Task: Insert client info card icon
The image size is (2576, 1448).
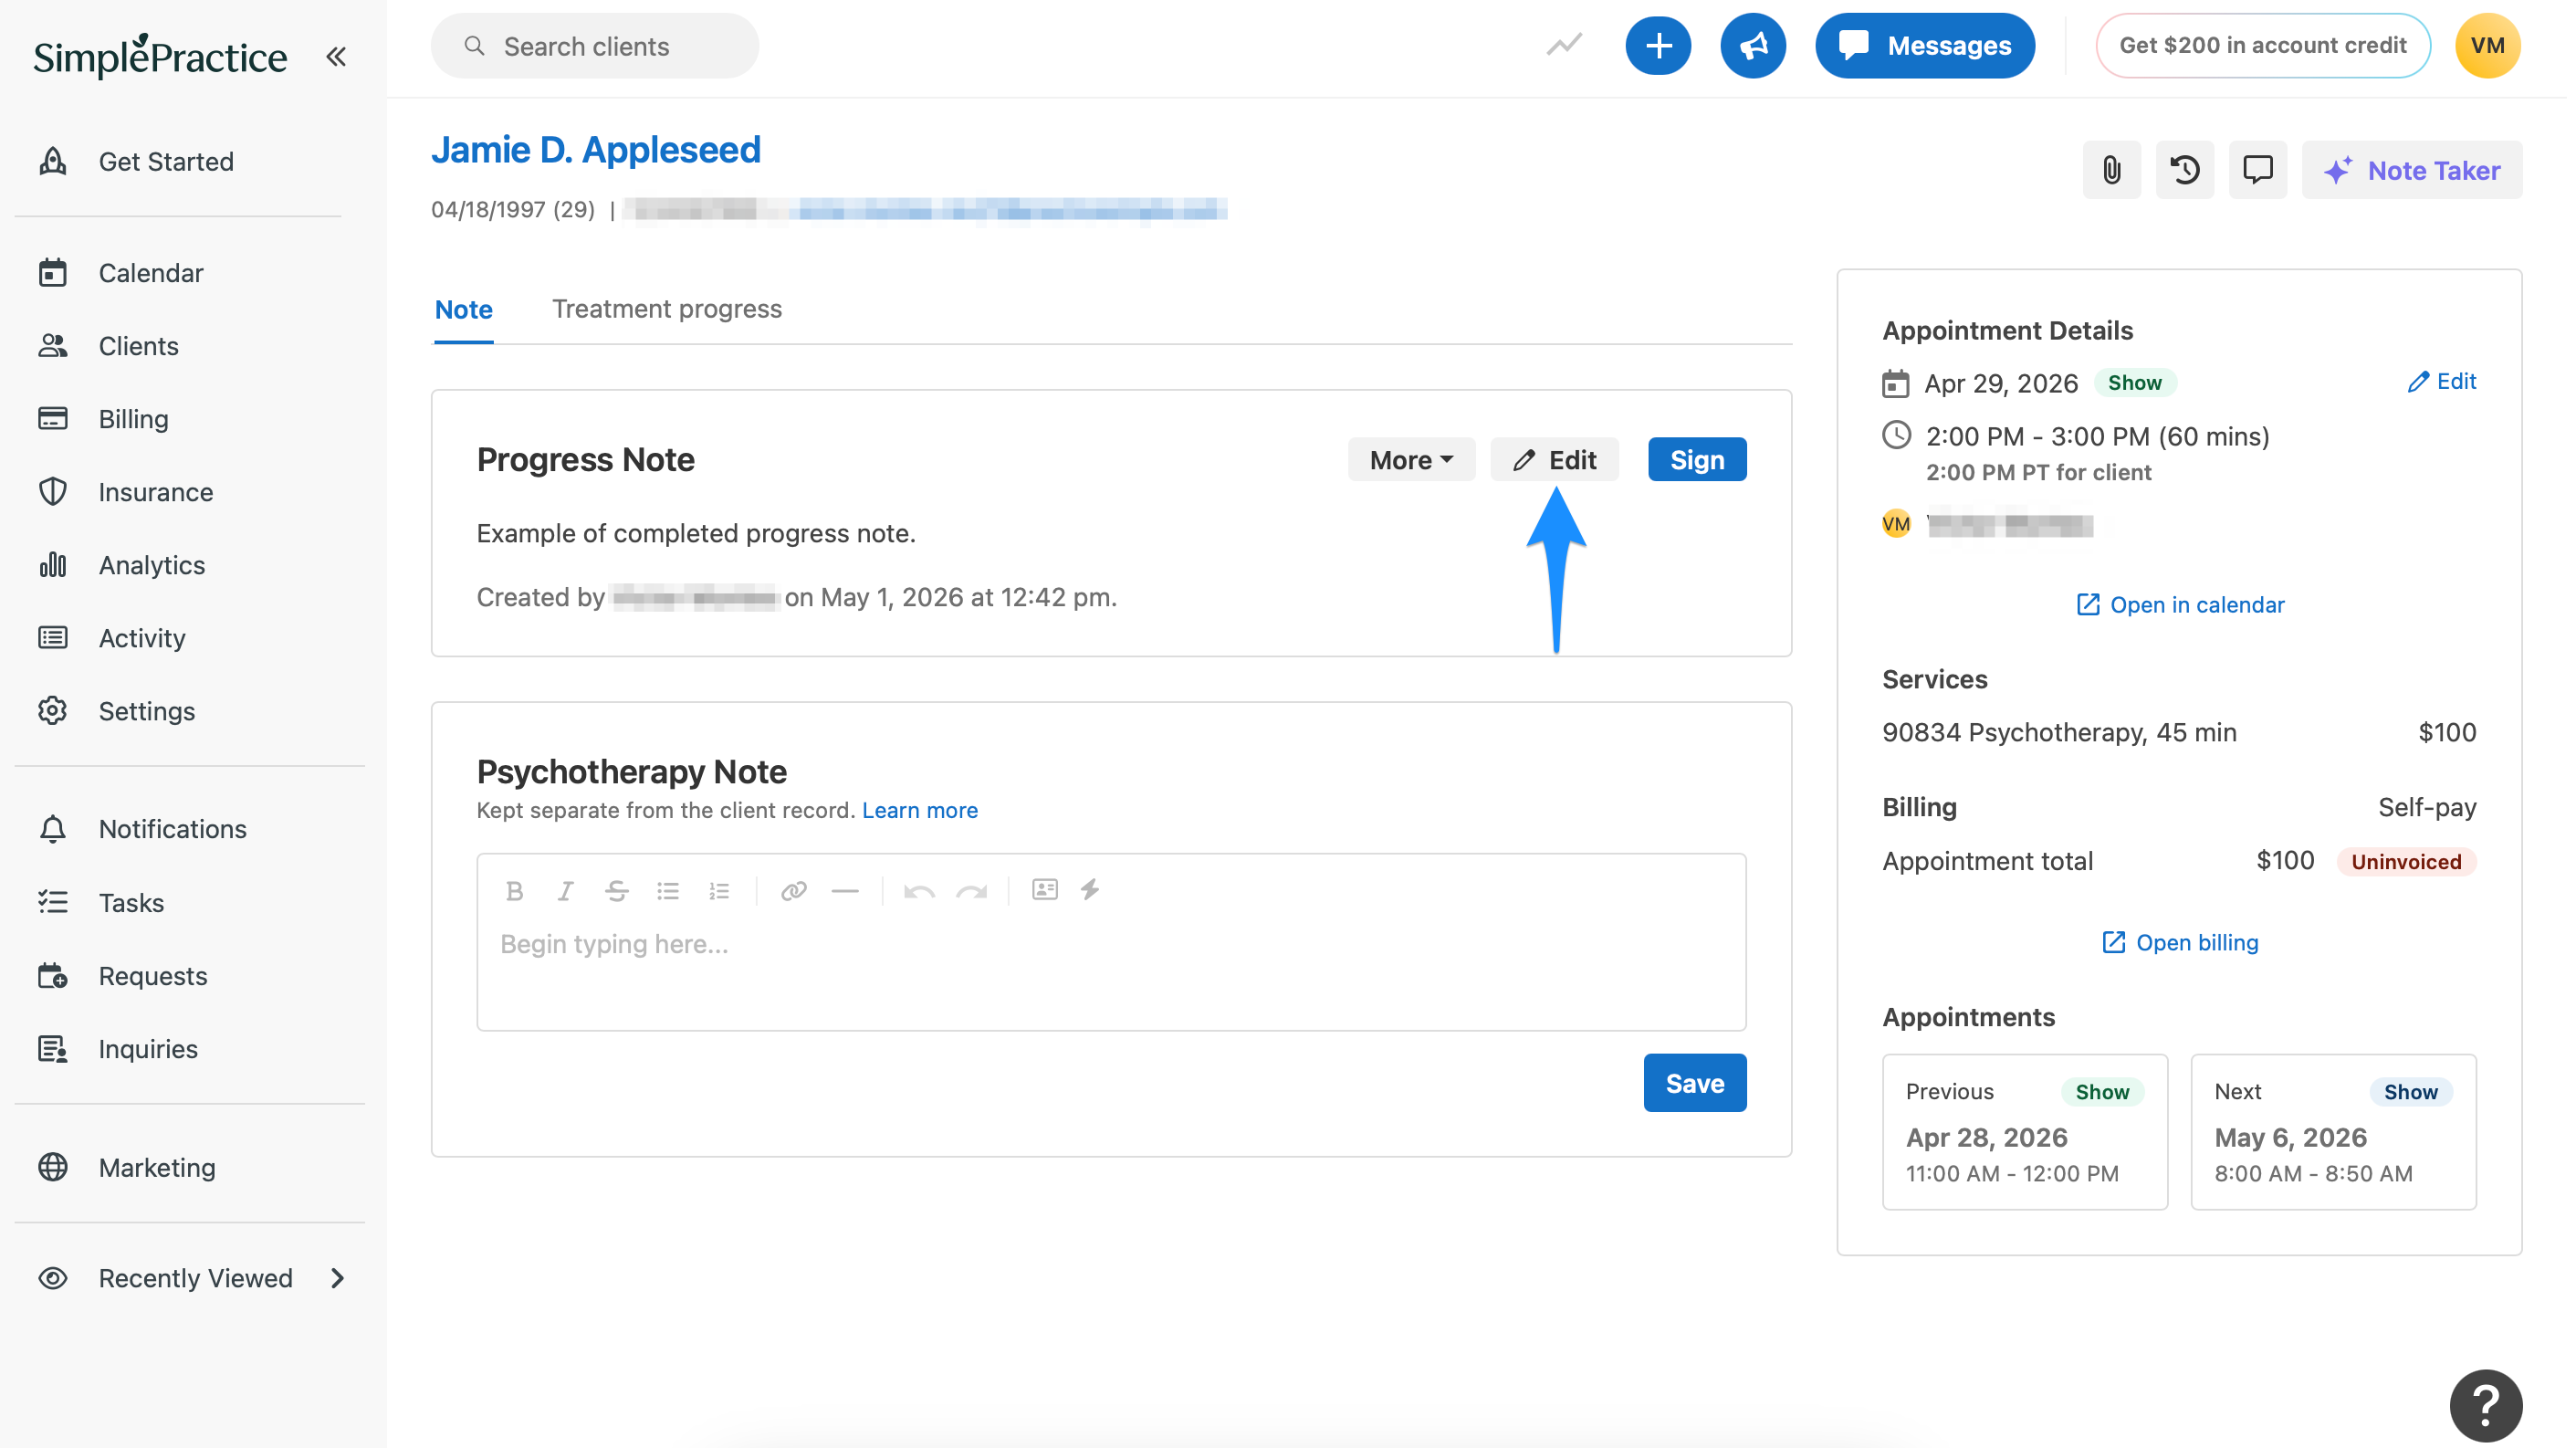Action: [x=1045, y=889]
